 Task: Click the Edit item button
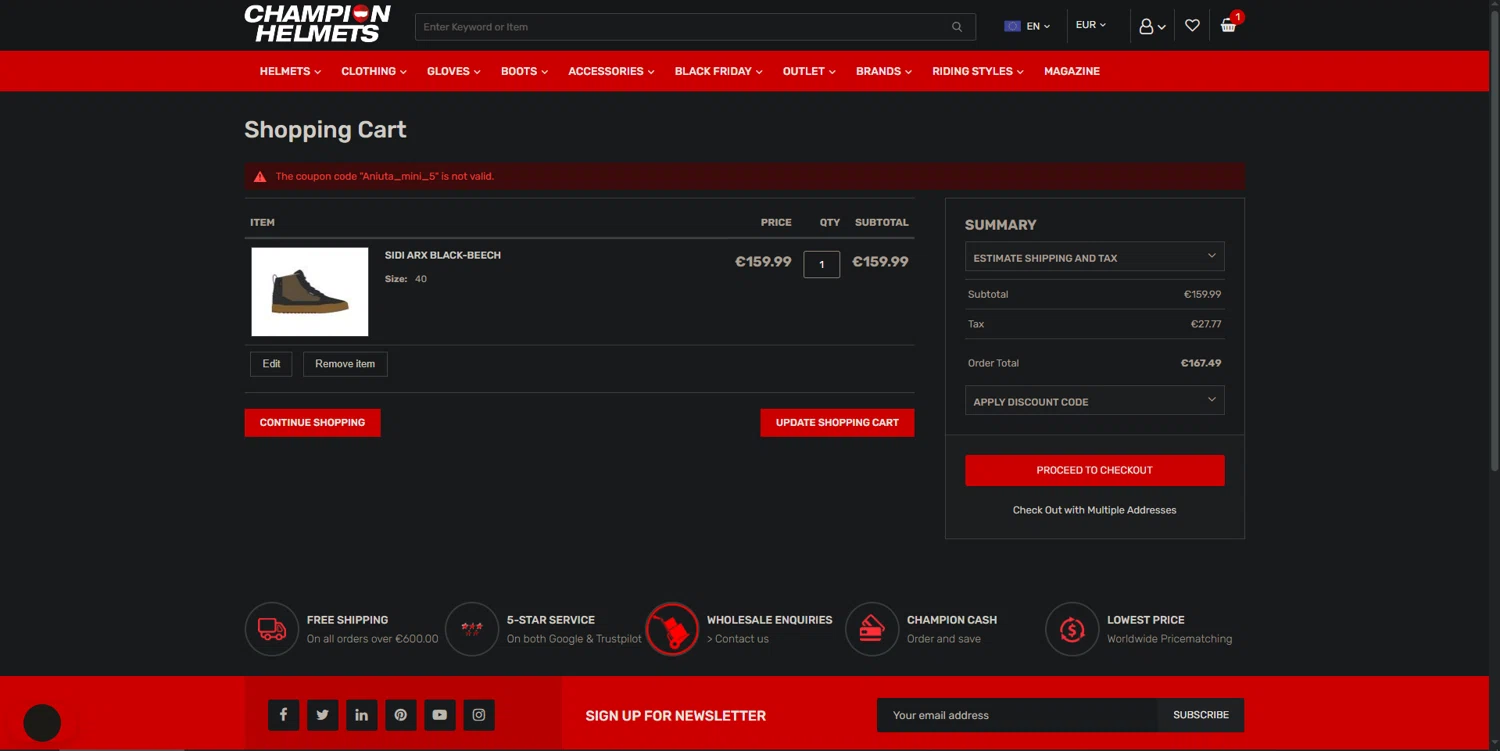click(271, 364)
